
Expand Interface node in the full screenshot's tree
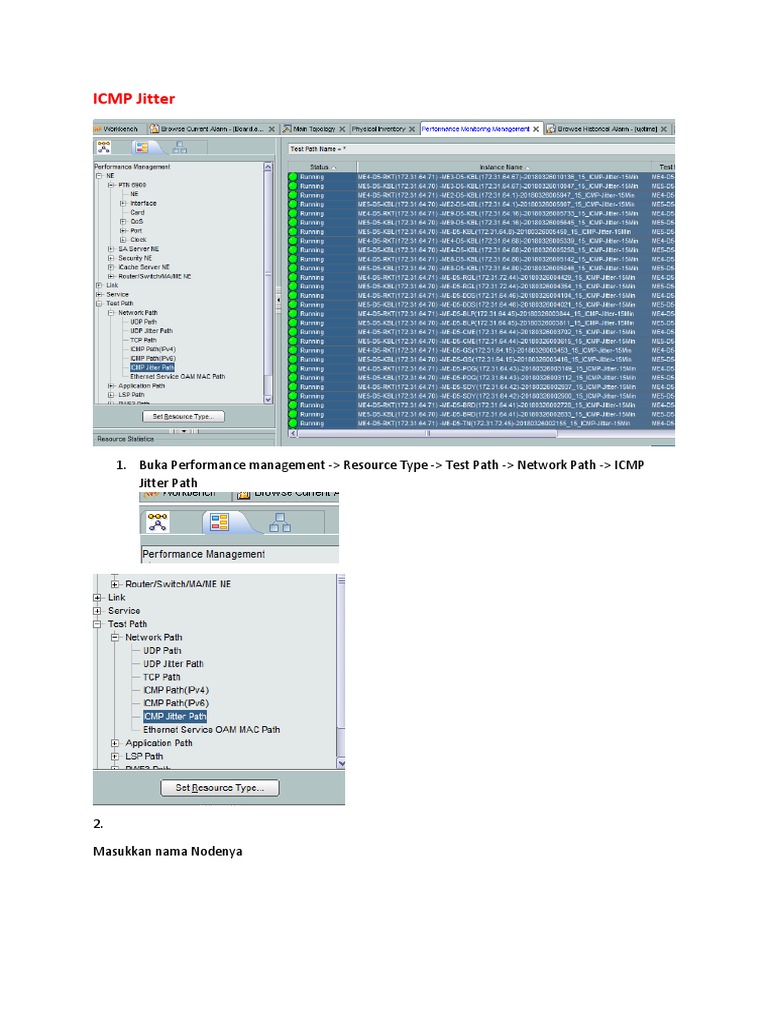[123, 203]
